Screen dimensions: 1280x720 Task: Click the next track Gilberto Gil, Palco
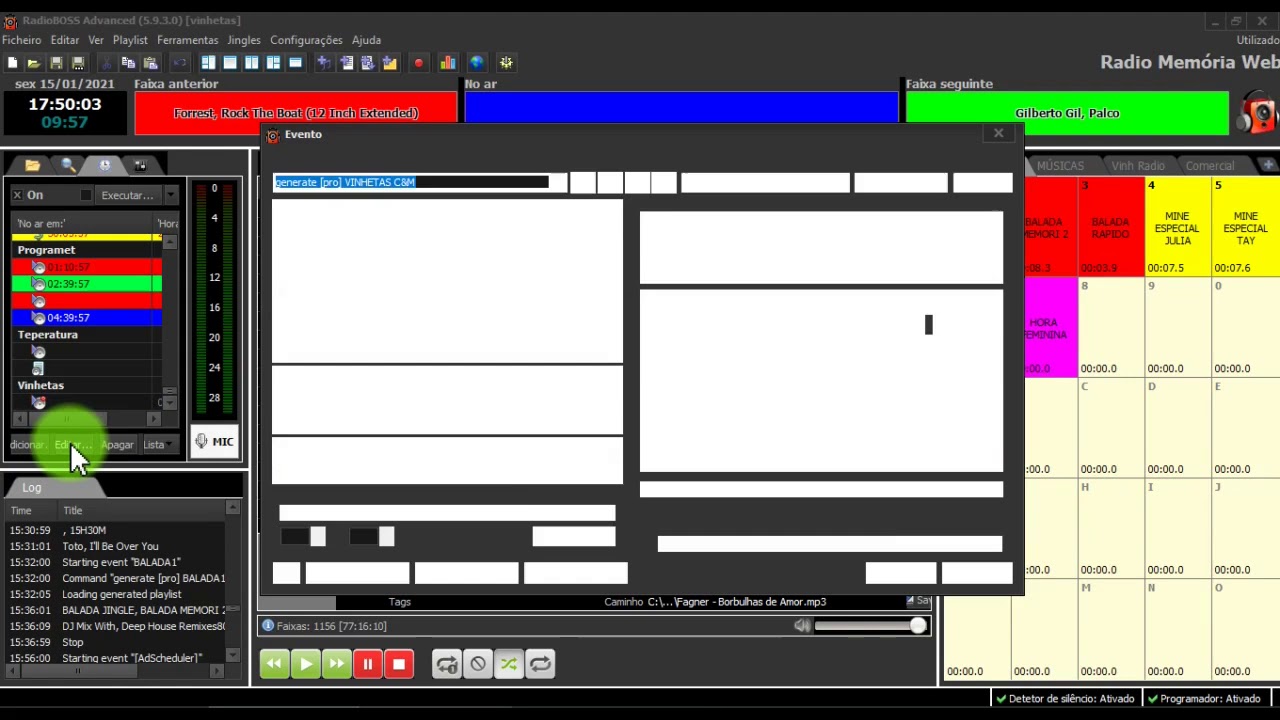1067,113
